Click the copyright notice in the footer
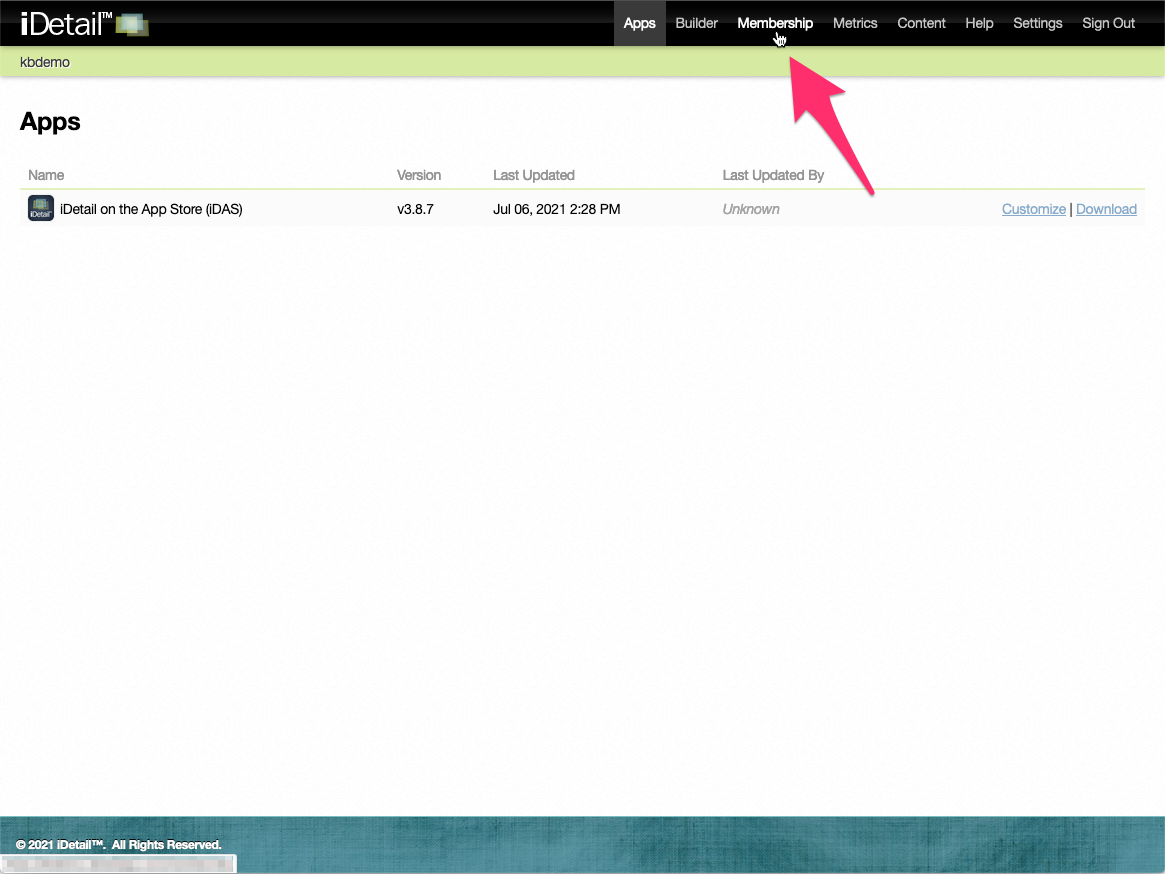Screen dimensions: 1165x874 [119, 844]
